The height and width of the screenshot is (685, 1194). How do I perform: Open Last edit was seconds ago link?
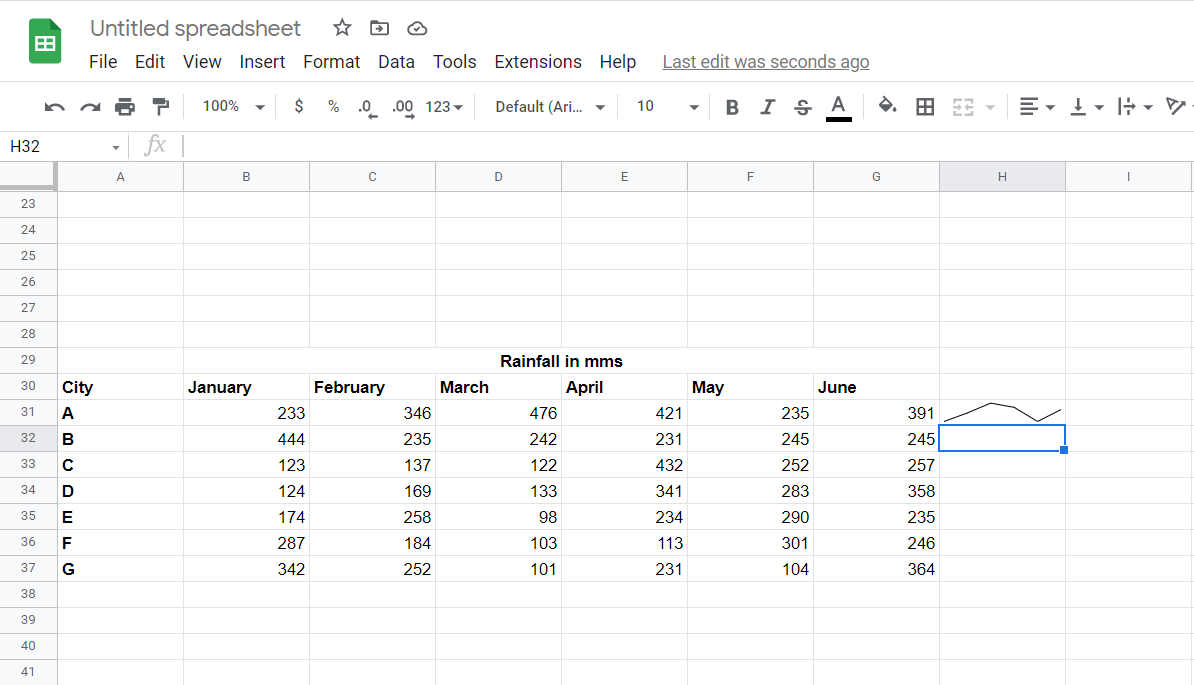[765, 62]
